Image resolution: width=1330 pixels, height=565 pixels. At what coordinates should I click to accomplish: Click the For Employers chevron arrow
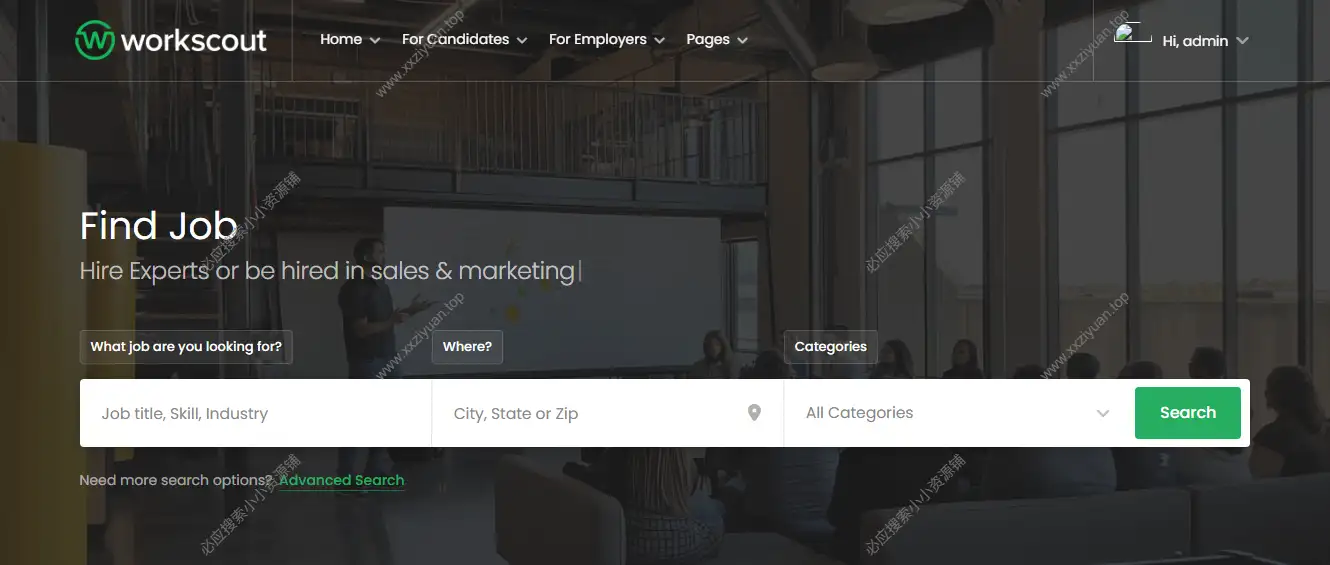659,41
